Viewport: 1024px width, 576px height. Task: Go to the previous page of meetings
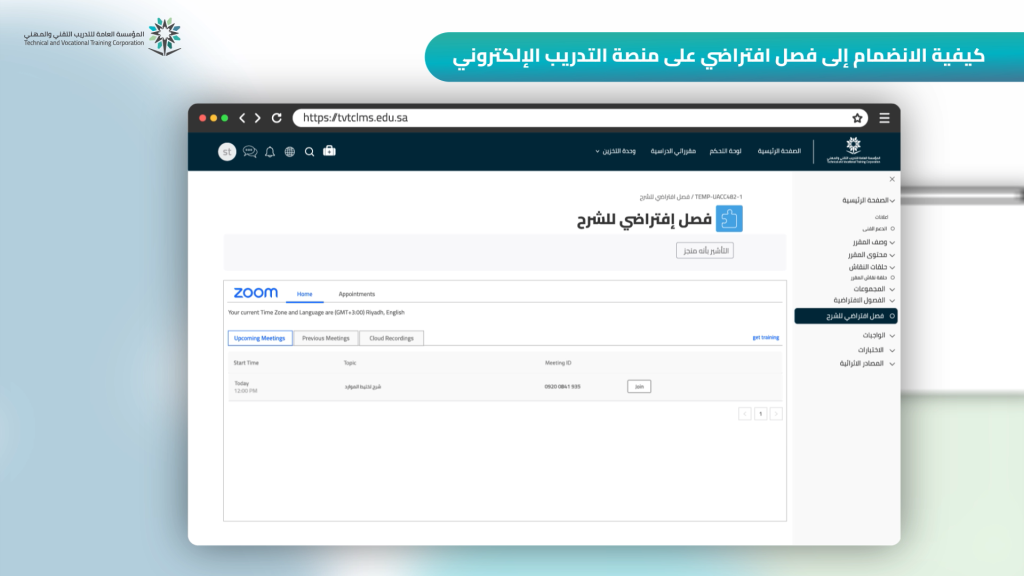click(744, 413)
